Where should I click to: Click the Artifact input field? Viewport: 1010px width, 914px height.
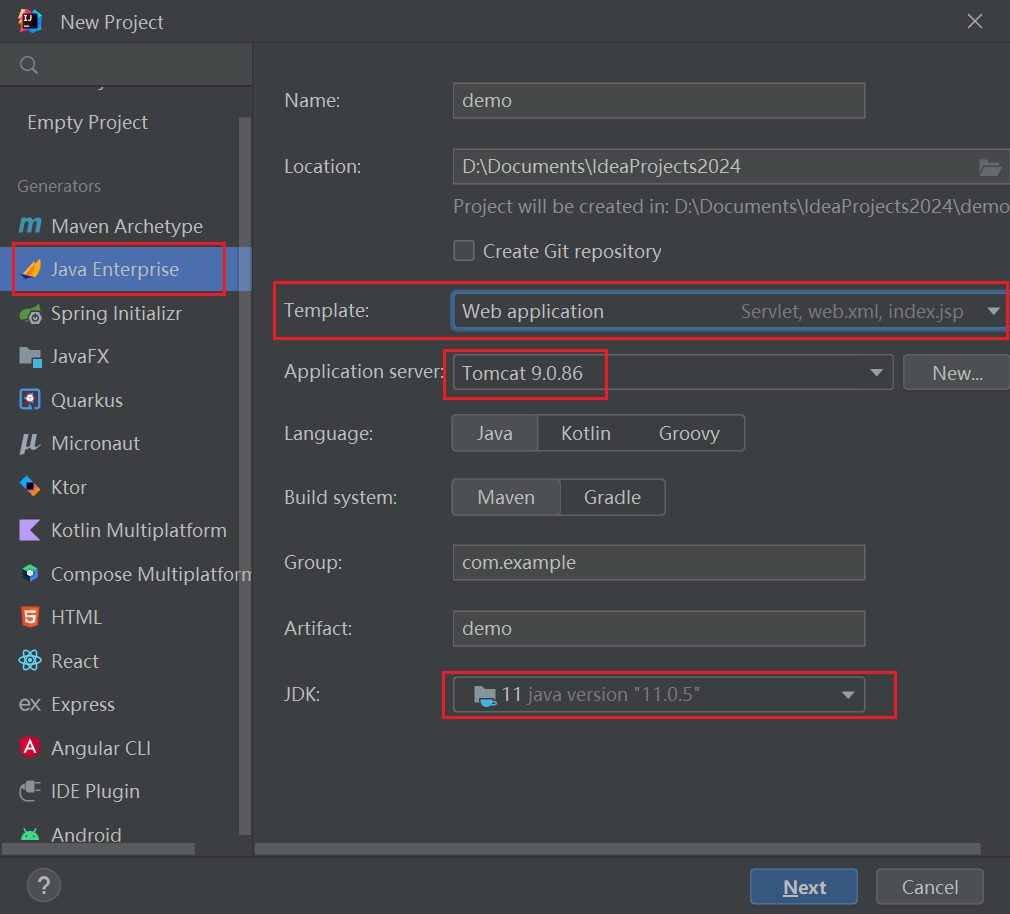659,628
